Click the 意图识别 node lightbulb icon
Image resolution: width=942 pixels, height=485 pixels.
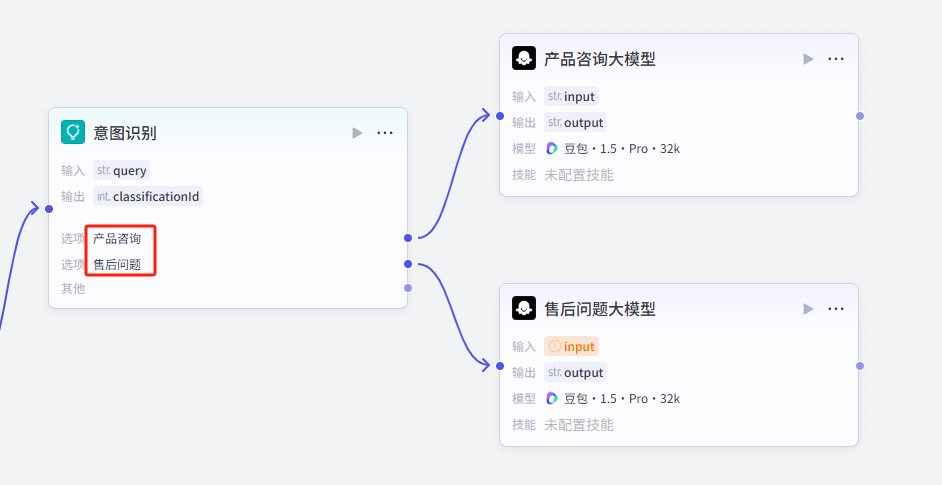[73, 133]
